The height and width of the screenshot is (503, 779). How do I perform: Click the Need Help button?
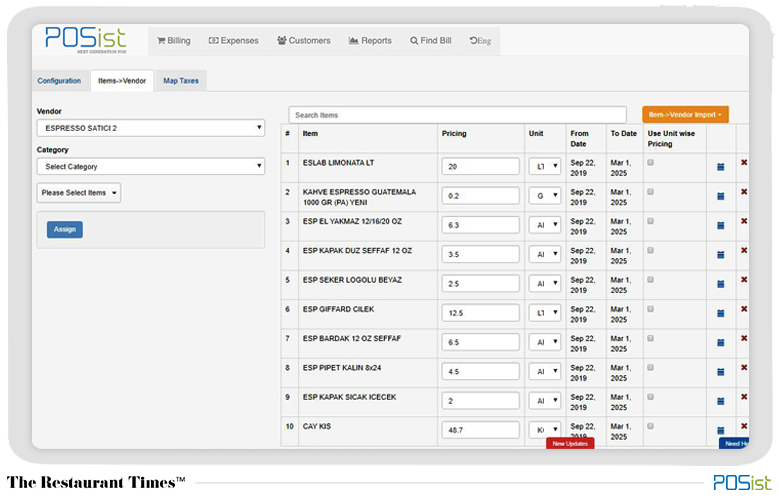coord(734,443)
